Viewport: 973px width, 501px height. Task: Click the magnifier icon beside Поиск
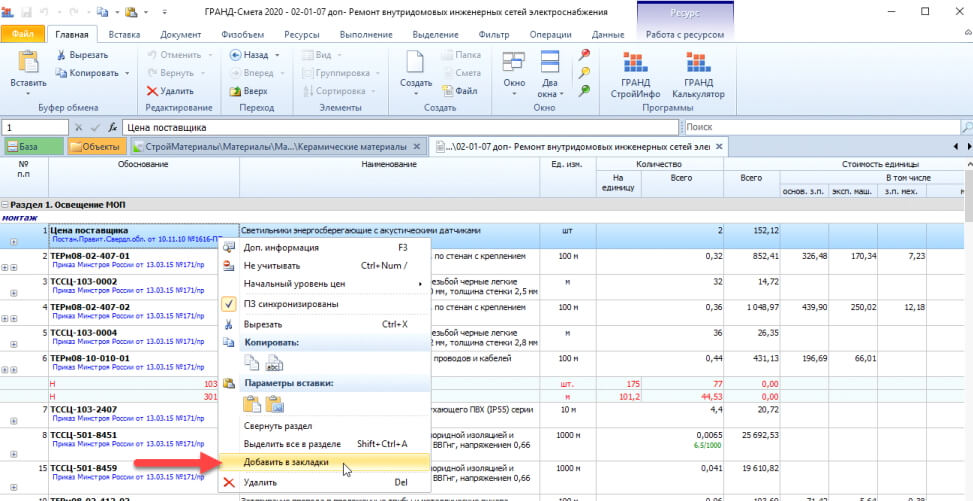966,127
